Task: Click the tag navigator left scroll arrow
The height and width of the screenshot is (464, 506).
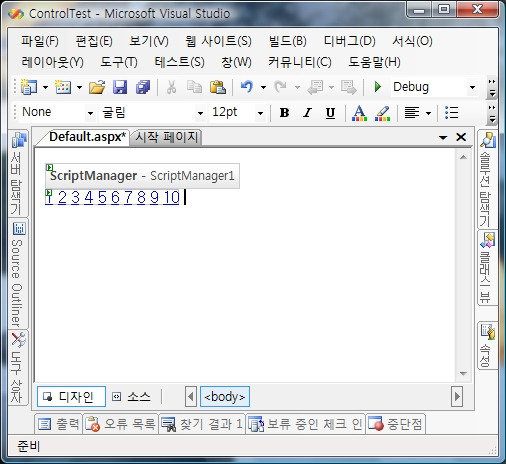Action: [x=191, y=397]
